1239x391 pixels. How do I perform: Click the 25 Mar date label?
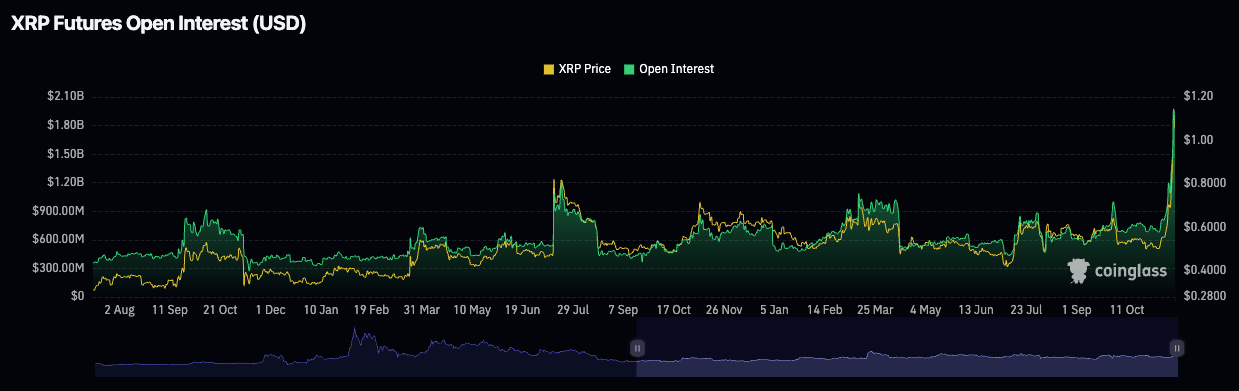click(876, 311)
